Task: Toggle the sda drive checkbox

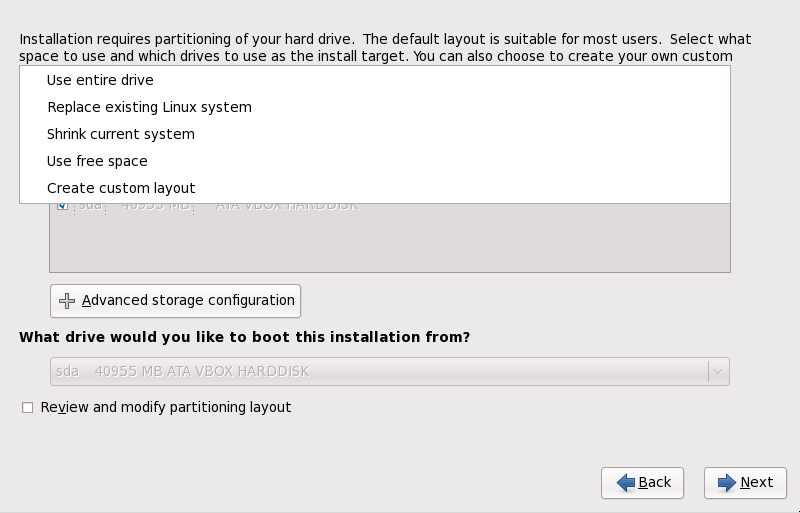Action: click(x=62, y=206)
